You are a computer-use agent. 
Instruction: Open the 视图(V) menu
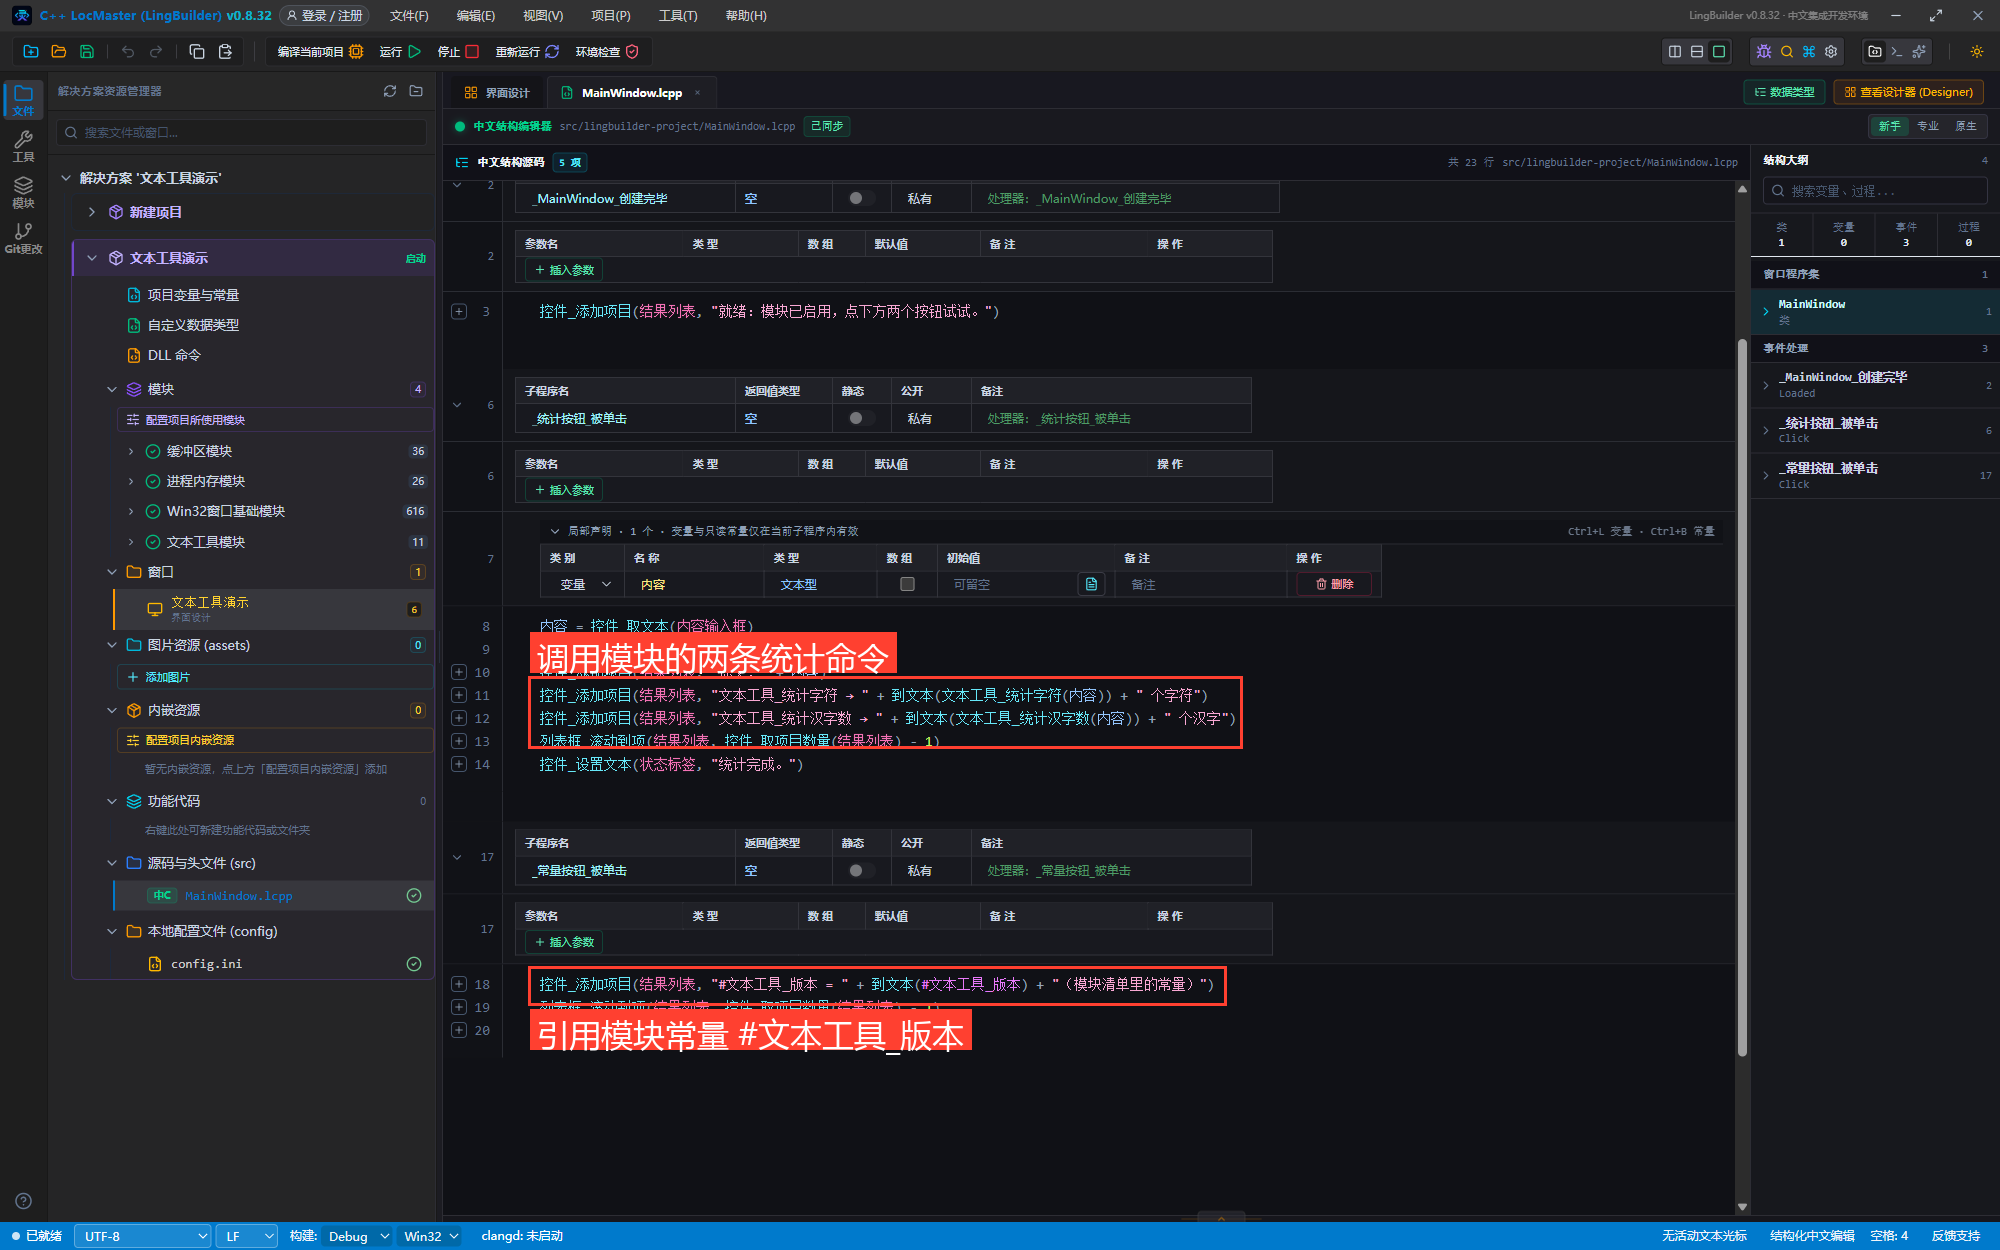pyautogui.click(x=543, y=16)
